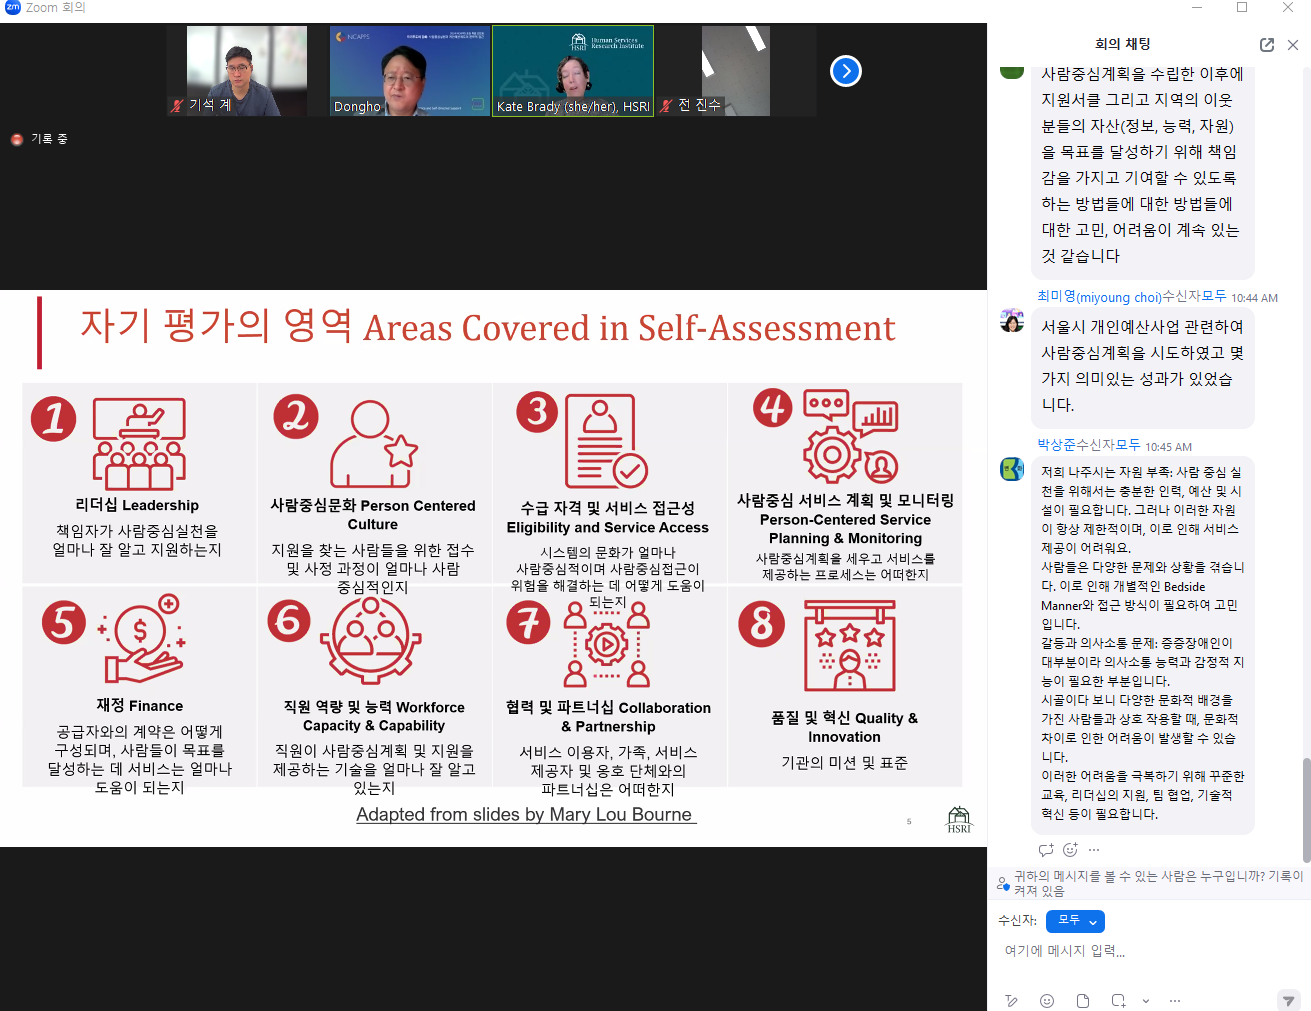Pop out the meeting chat window

click(x=1267, y=45)
